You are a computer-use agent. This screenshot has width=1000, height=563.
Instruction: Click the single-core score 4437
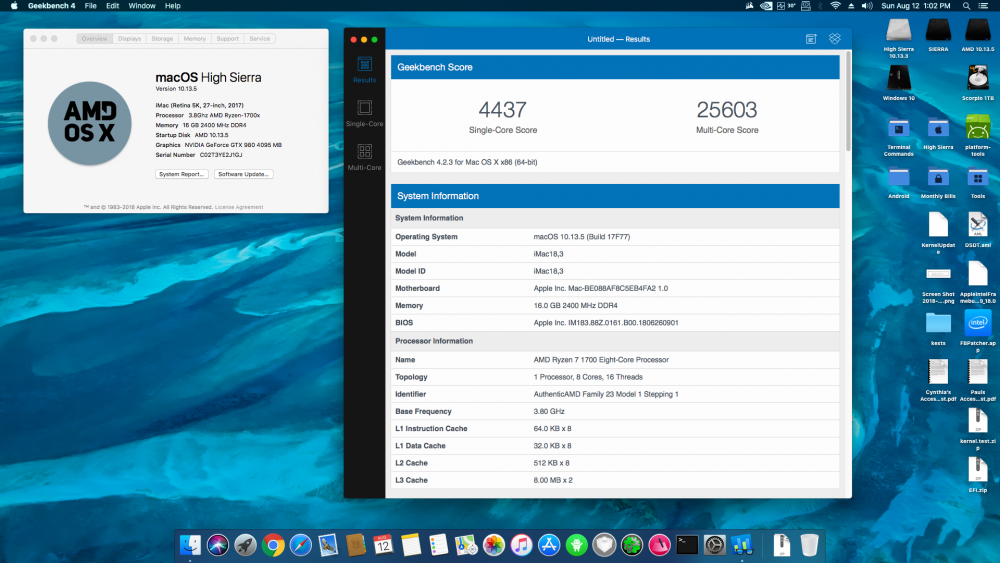[x=503, y=110]
